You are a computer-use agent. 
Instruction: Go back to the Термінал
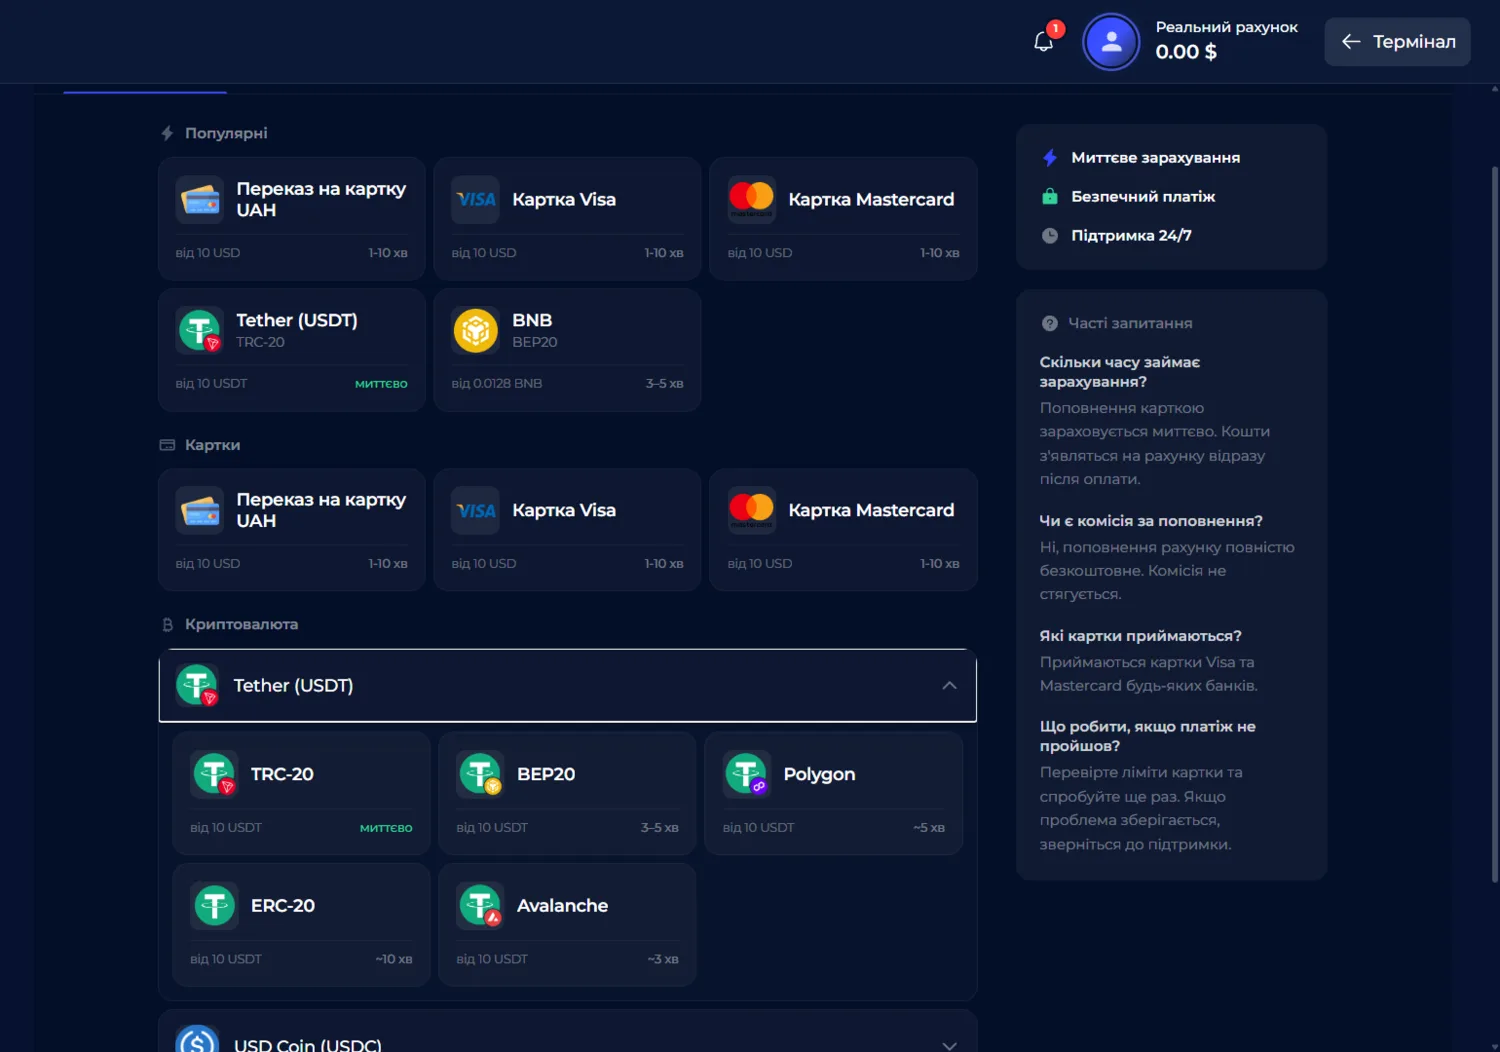(1397, 42)
